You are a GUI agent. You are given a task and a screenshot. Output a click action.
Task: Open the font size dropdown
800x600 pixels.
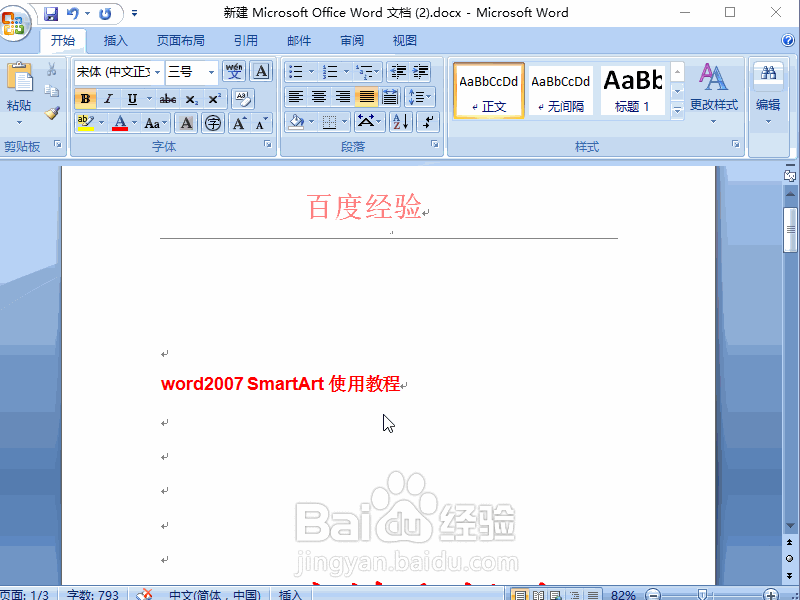click(x=211, y=72)
